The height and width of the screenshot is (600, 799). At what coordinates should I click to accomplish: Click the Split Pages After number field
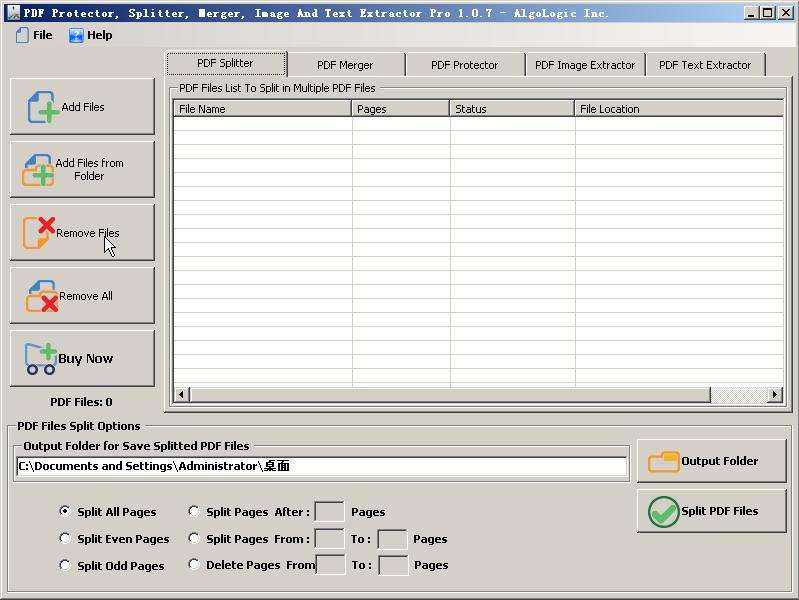point(329,511)
